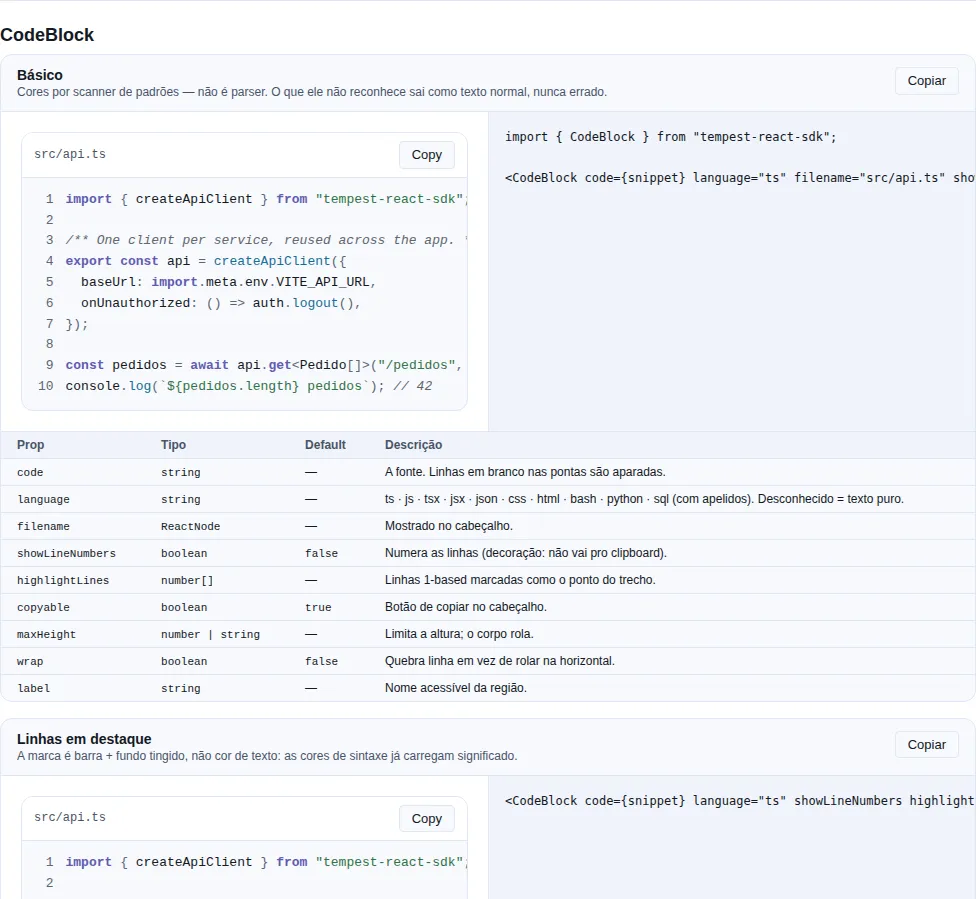Select the 'filename' prop name cell
Image resolution: width=976 pixels, height=899 pixels.
coord(43,527)
